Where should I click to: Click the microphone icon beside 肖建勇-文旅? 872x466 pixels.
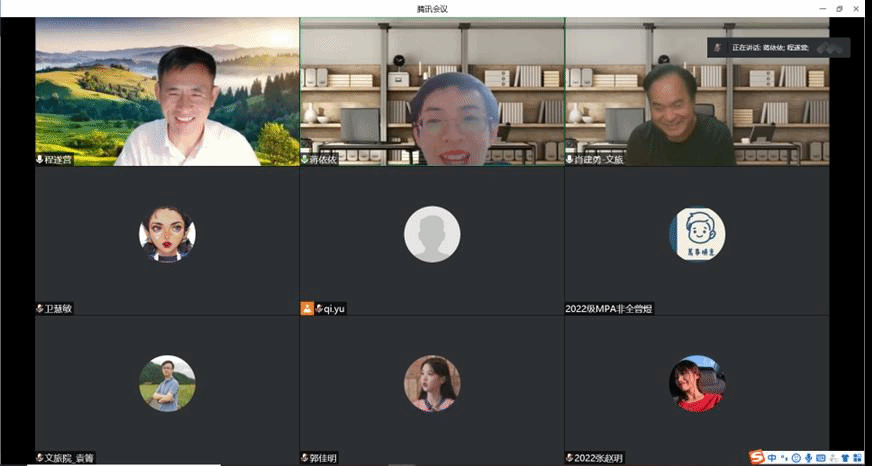click(570, 159)
